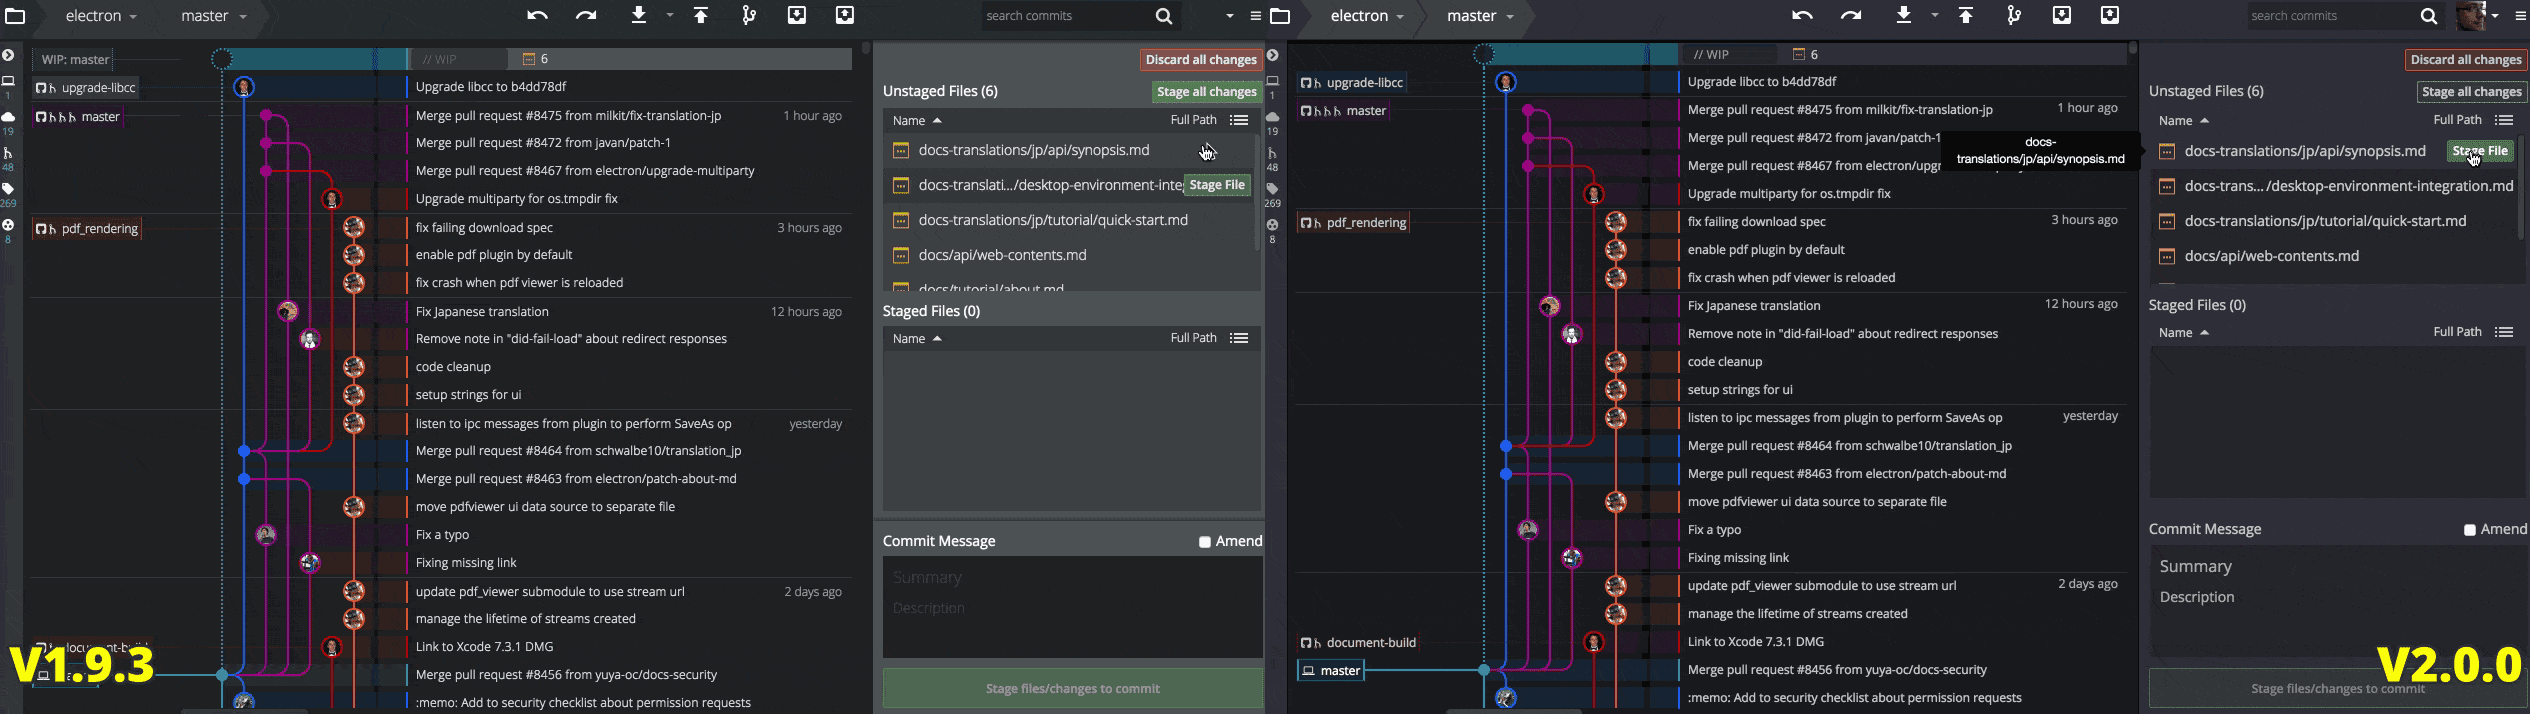Open Submodules icon in right window sidebar
Image resolution: width=2530 pixels, height=714 pixels.
coord(1273,225)
